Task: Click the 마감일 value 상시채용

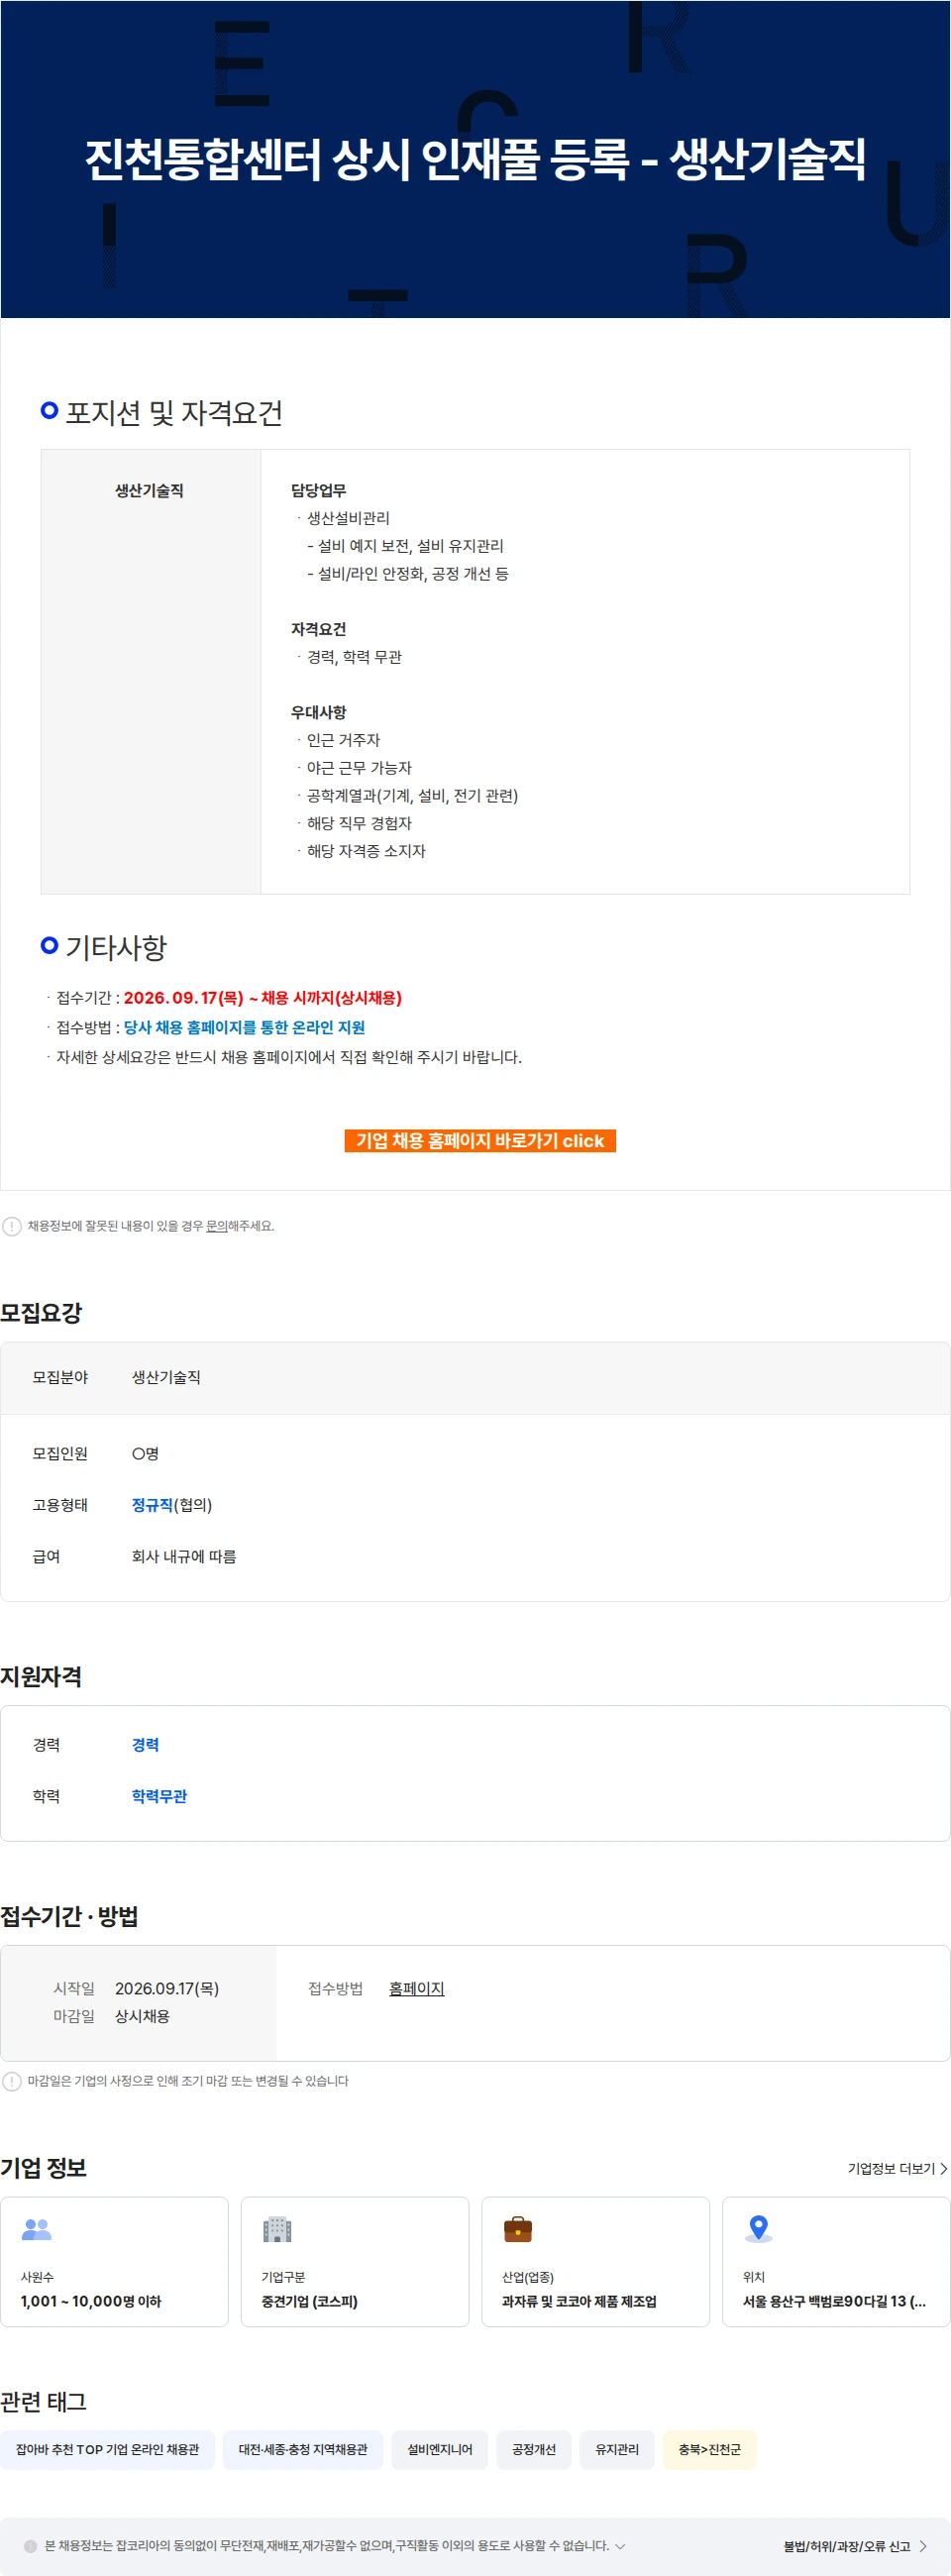Action: 142,2016
